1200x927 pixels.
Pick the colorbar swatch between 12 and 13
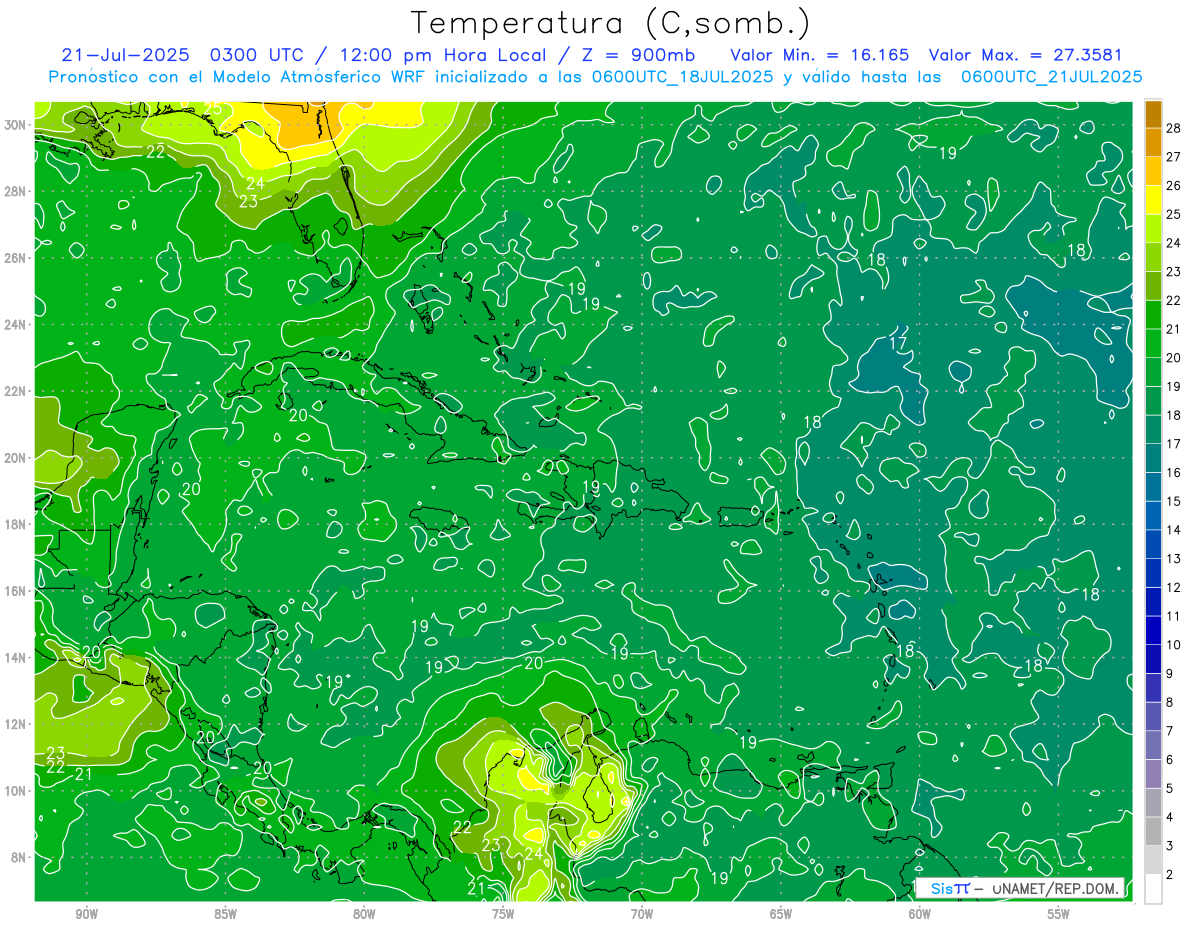coord(1153,573)
